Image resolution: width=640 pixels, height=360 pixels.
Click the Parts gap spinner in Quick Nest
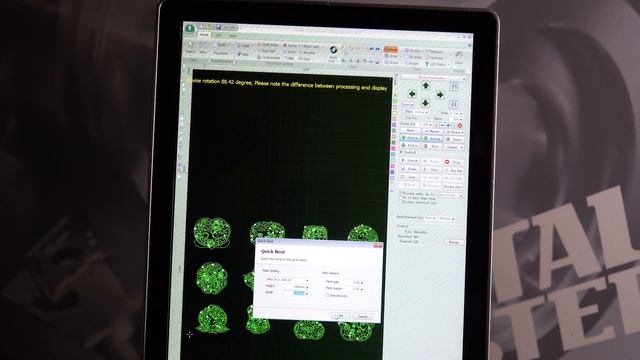(362, 283)
